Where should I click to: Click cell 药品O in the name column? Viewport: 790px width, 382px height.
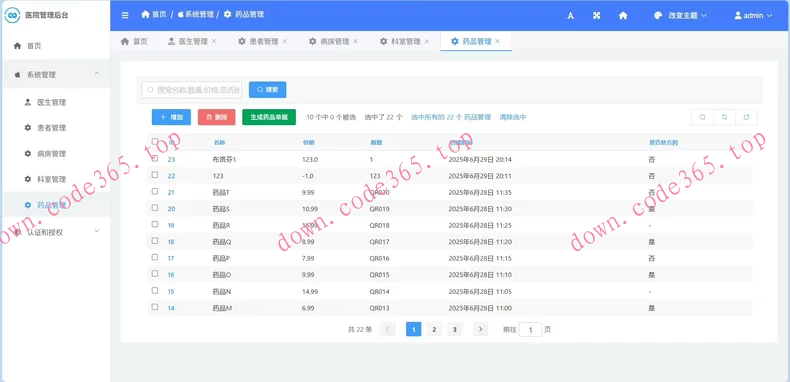click(222, 275)
